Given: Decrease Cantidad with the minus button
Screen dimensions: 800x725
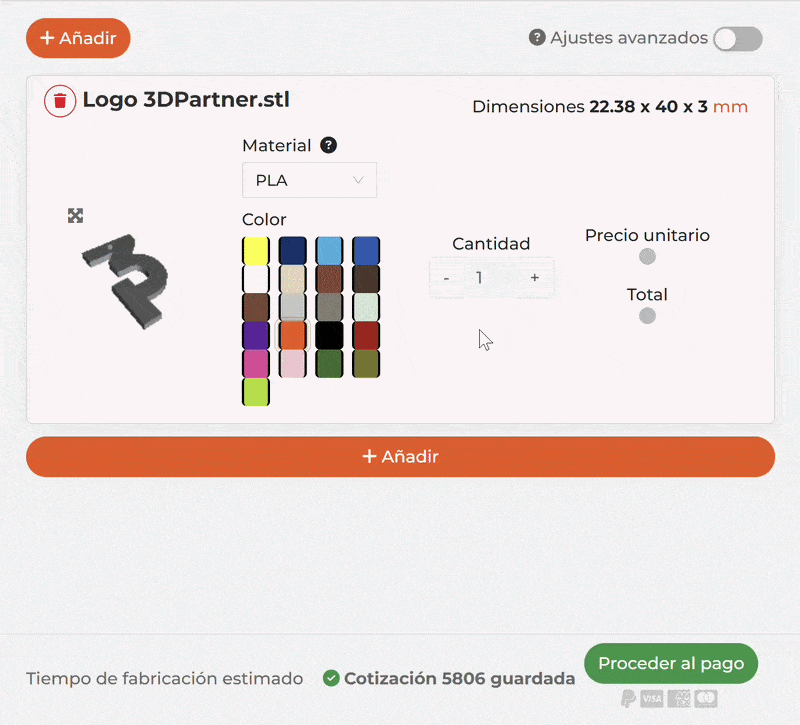Looking at the screenshot, I should click(446, 278).
